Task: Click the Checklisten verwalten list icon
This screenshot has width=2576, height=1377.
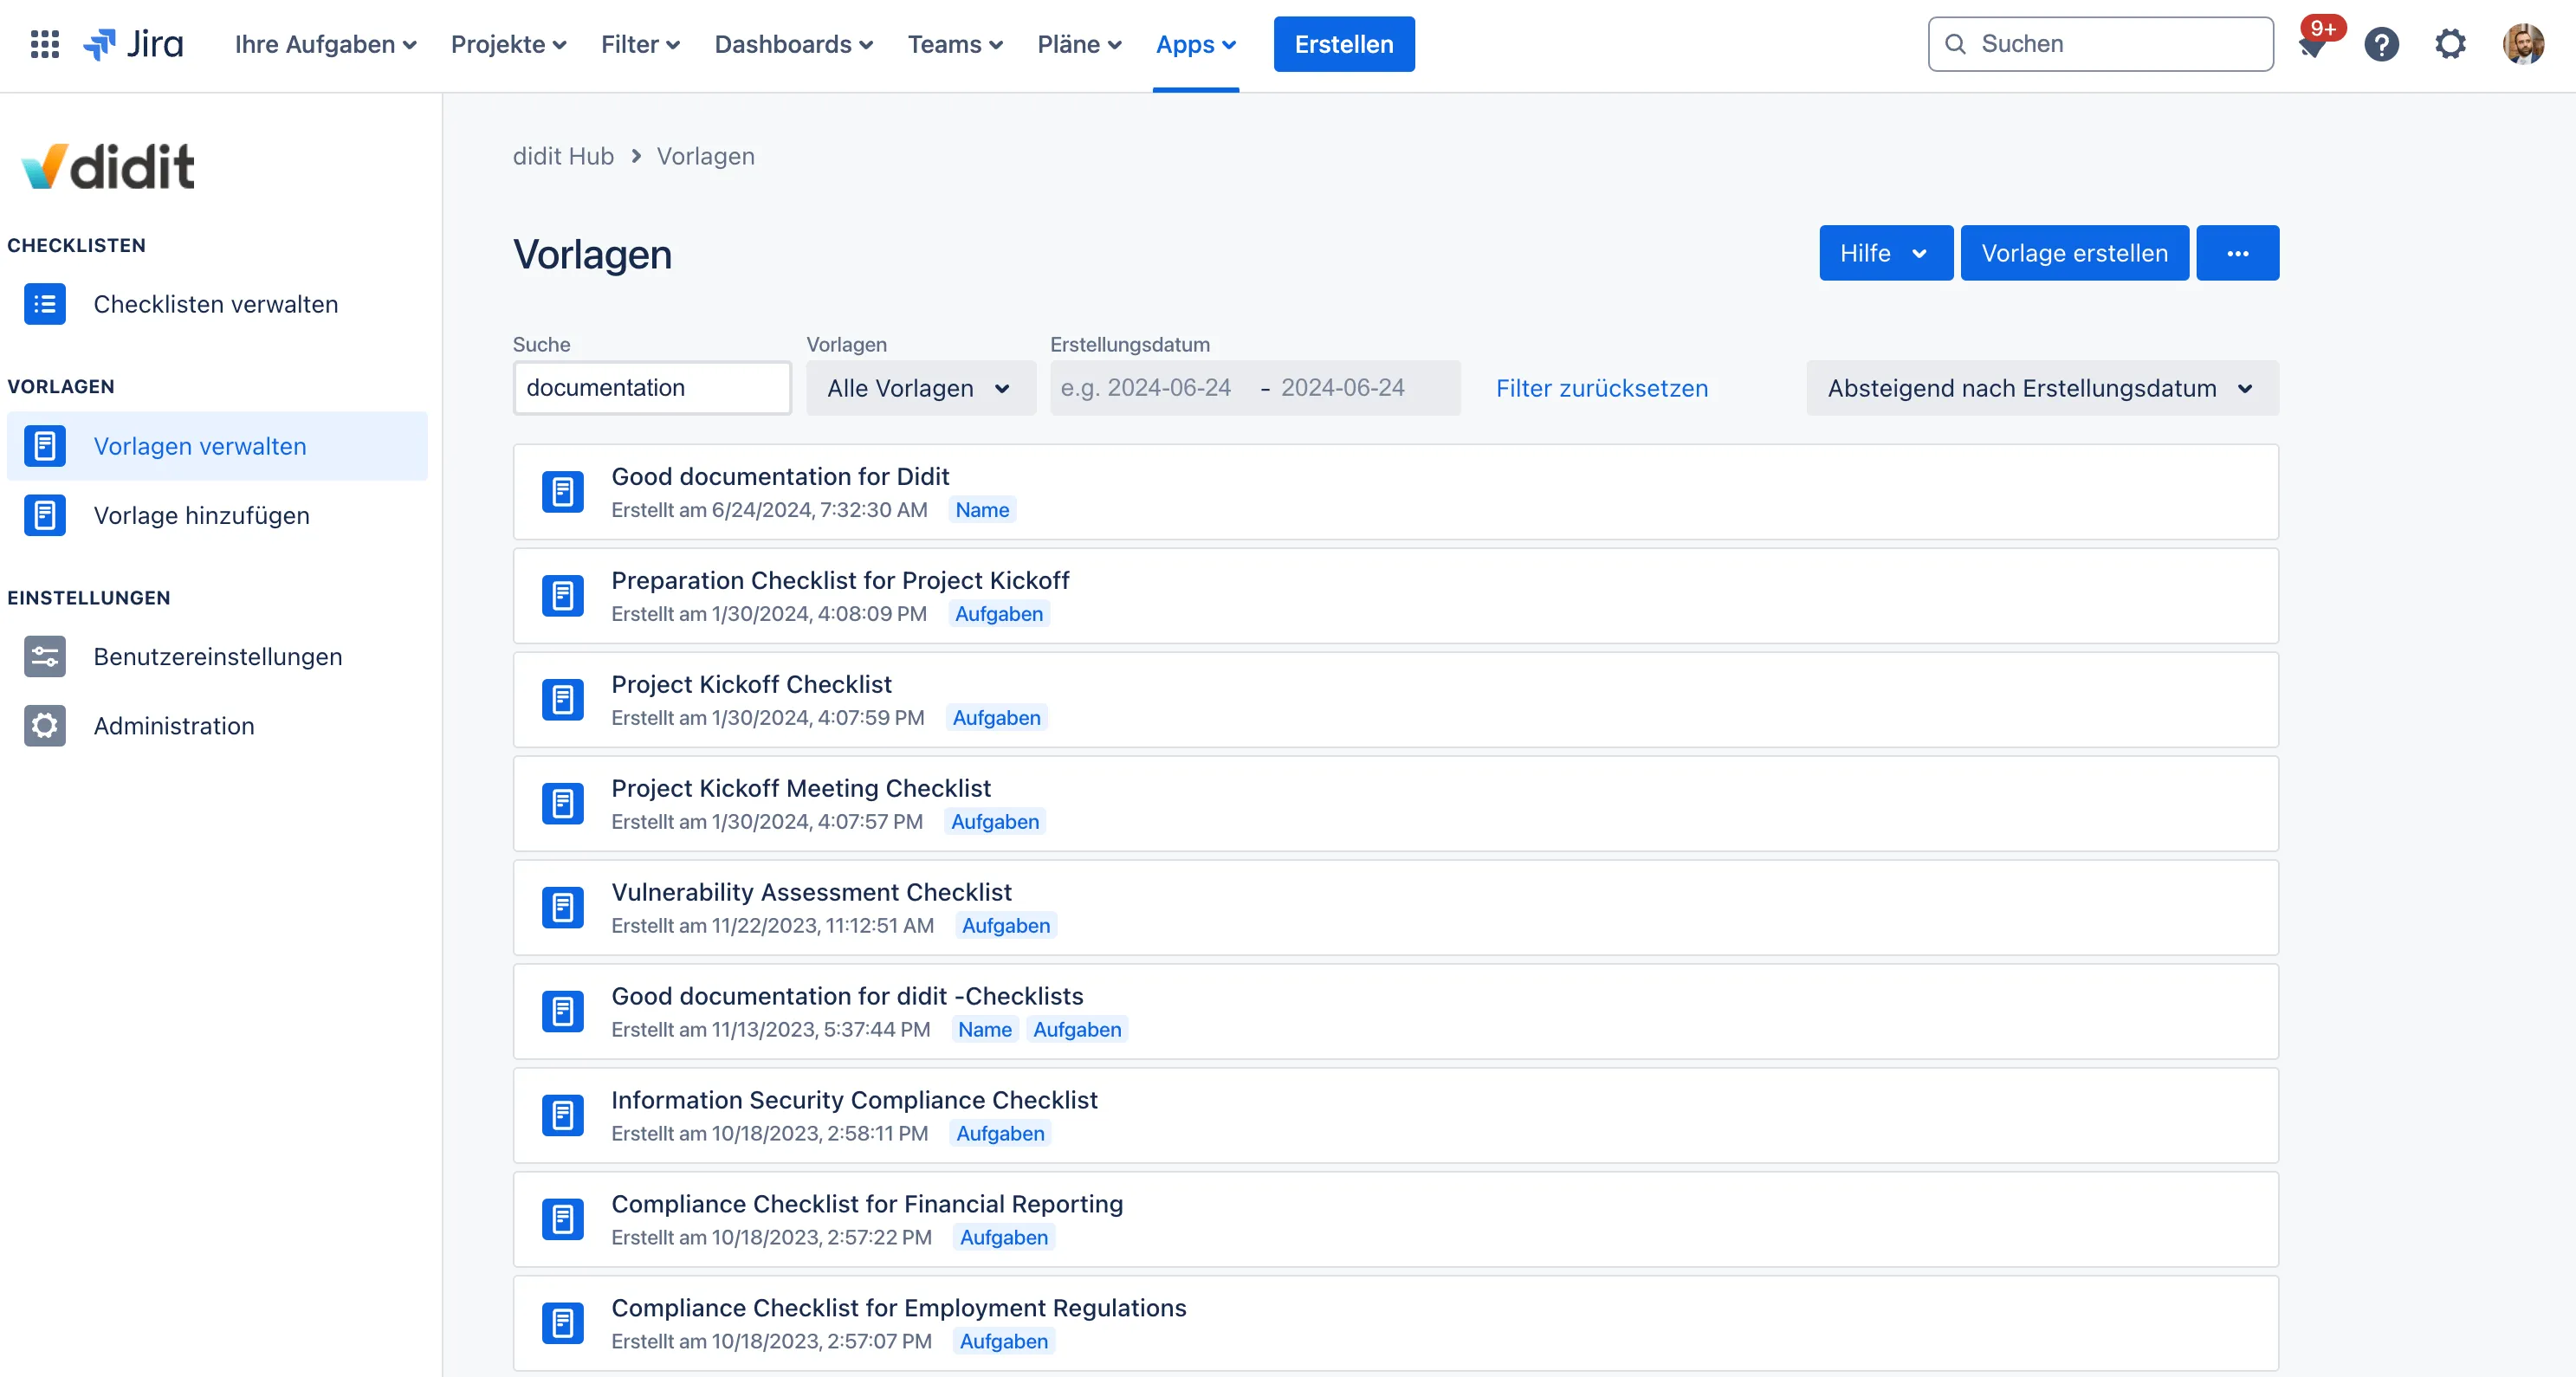Action: (45, 304)
